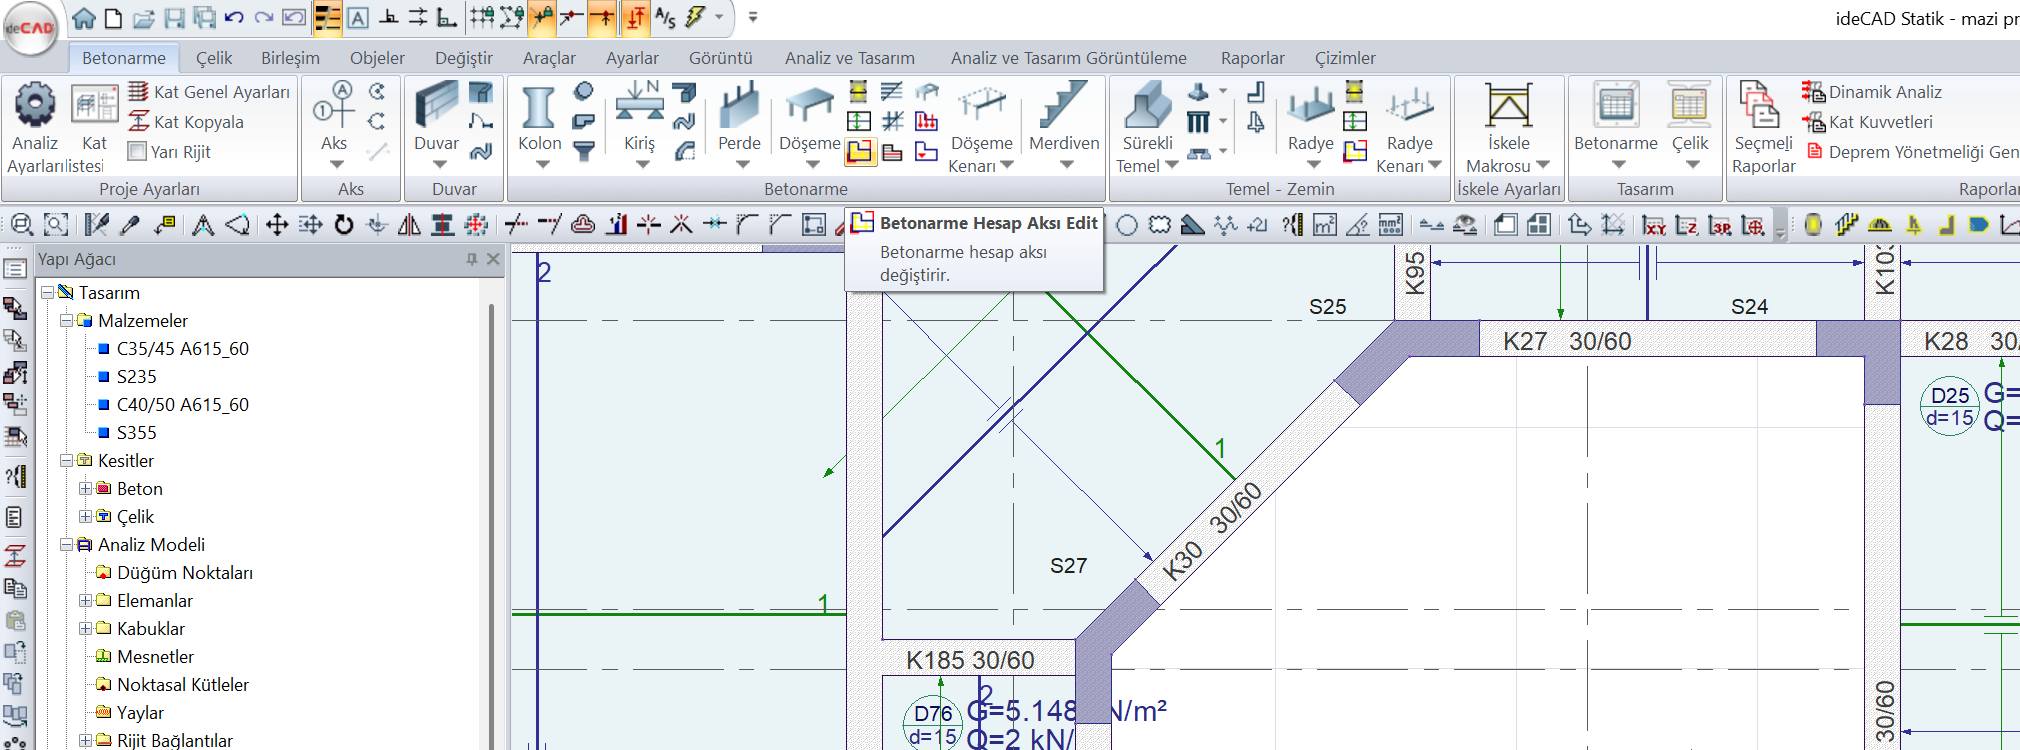Select C35/45 A615_60 material in tree

click(183, 349)
